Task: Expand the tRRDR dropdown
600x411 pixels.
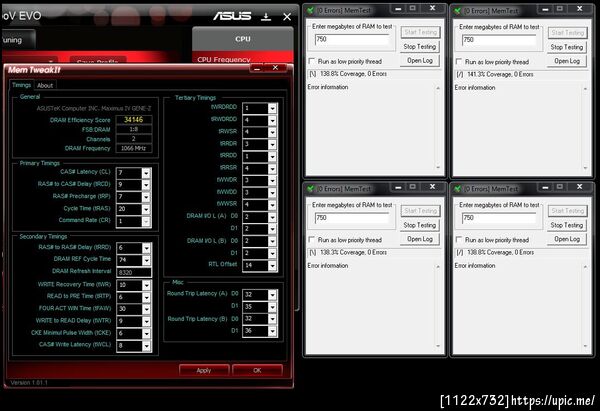Action: click(x=272, y=145)
